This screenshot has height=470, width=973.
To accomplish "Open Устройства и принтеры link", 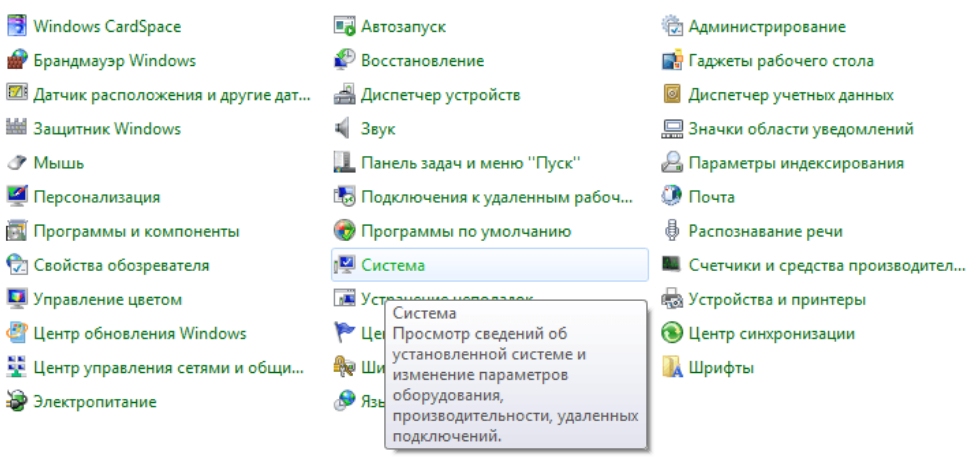I will pos(778,300).
